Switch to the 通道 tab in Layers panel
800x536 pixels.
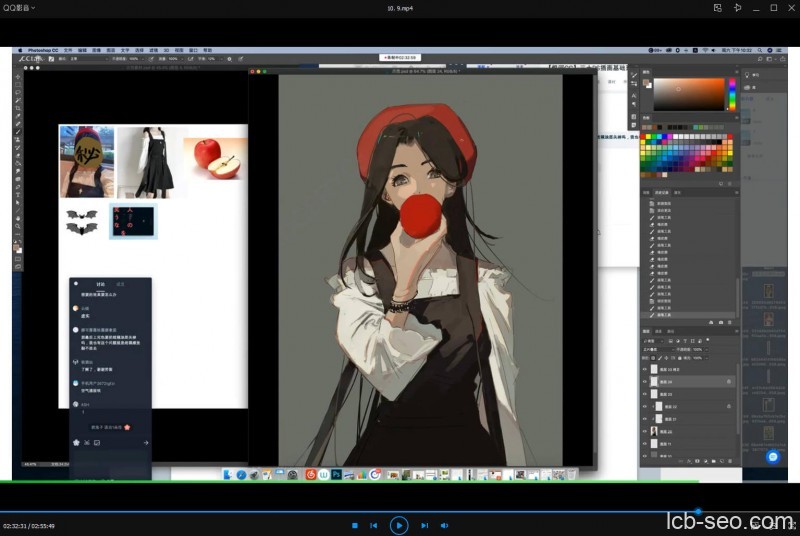point(658,331)
